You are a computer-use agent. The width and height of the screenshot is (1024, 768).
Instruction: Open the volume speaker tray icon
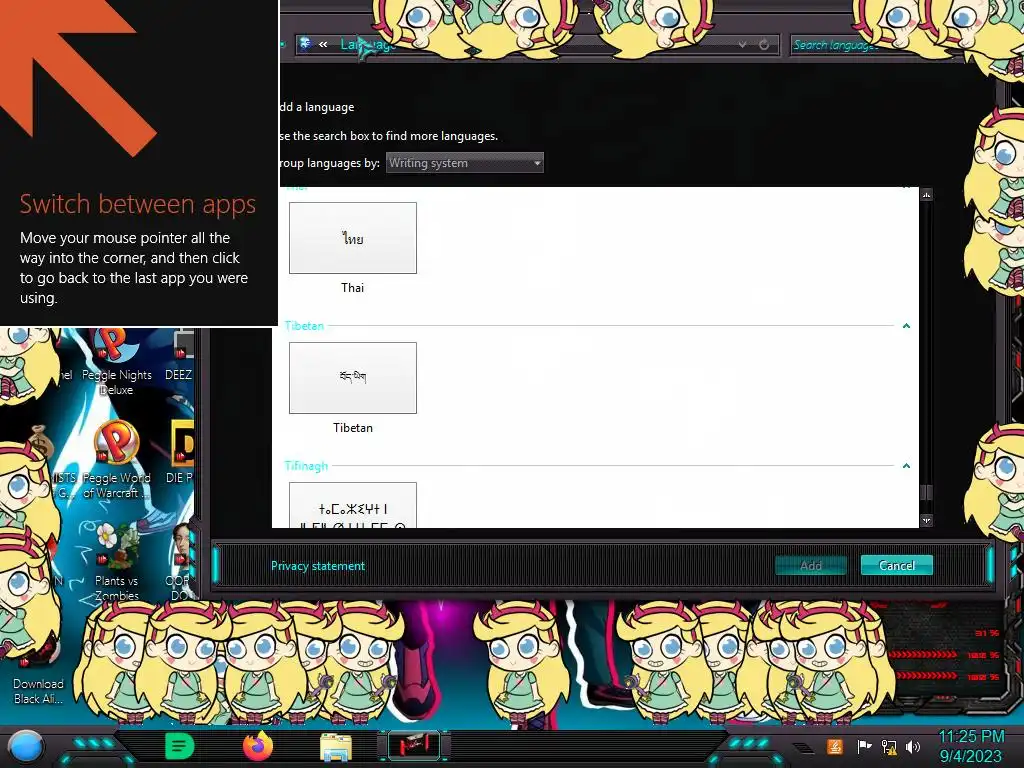tap(912, 746)
